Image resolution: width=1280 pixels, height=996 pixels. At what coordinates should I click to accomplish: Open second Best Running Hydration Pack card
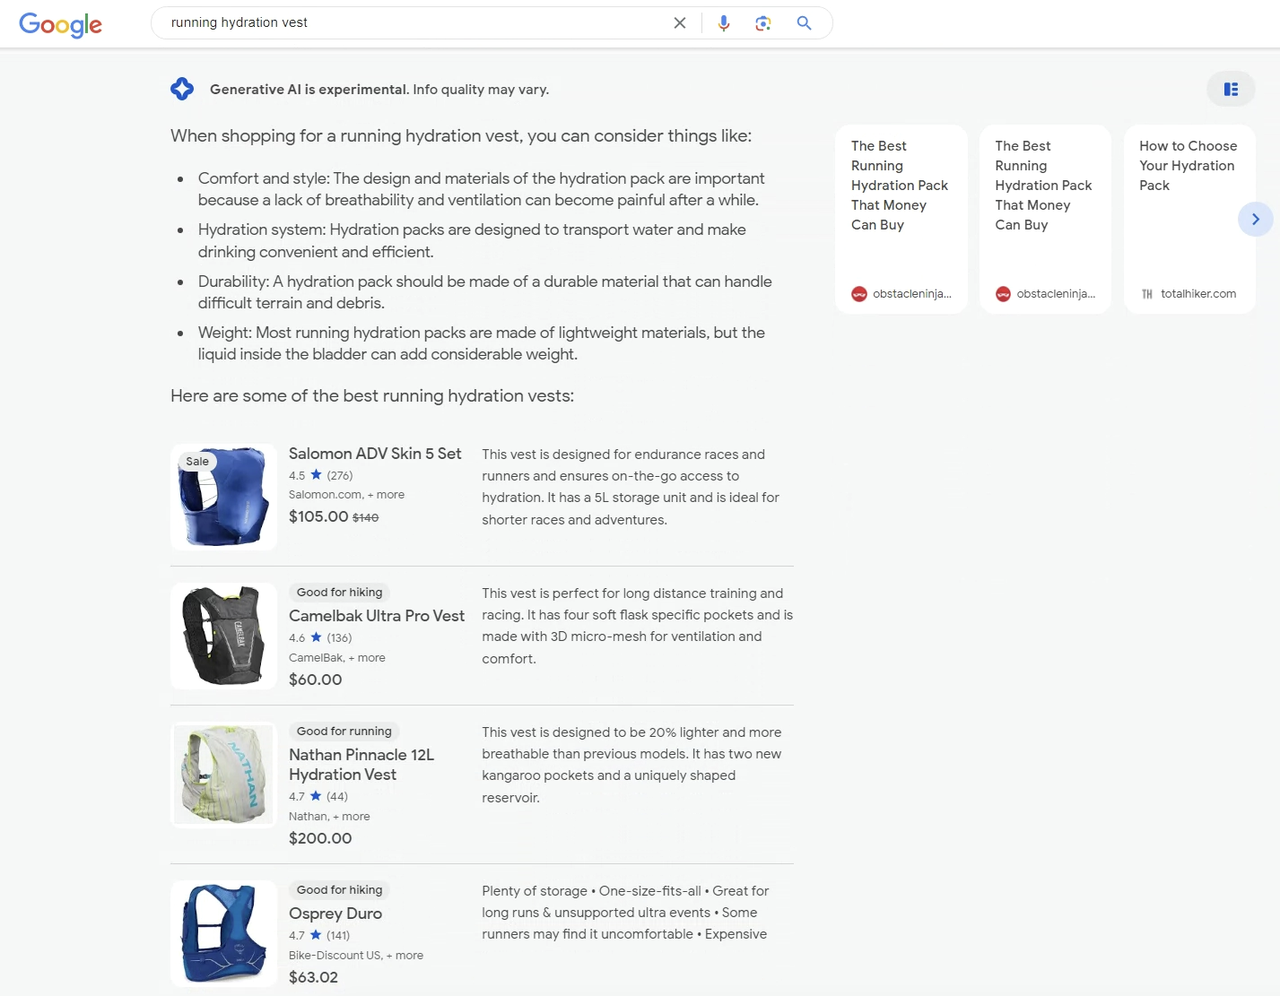click(x=1045, y=219)
